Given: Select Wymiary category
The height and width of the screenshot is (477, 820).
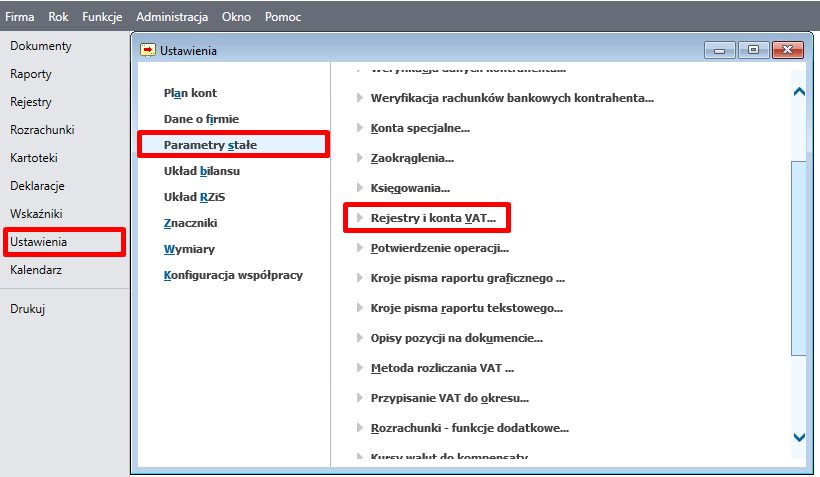Looking at the screenshot, I should coord(189,249).
